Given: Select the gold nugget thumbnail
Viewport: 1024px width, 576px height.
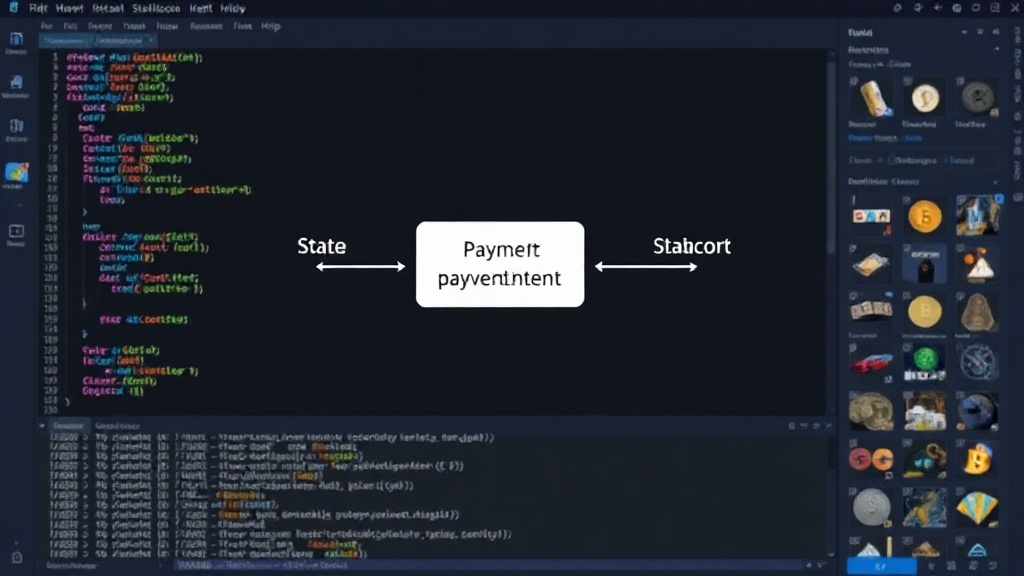Looking at the screenshot, I should point(871,411).
